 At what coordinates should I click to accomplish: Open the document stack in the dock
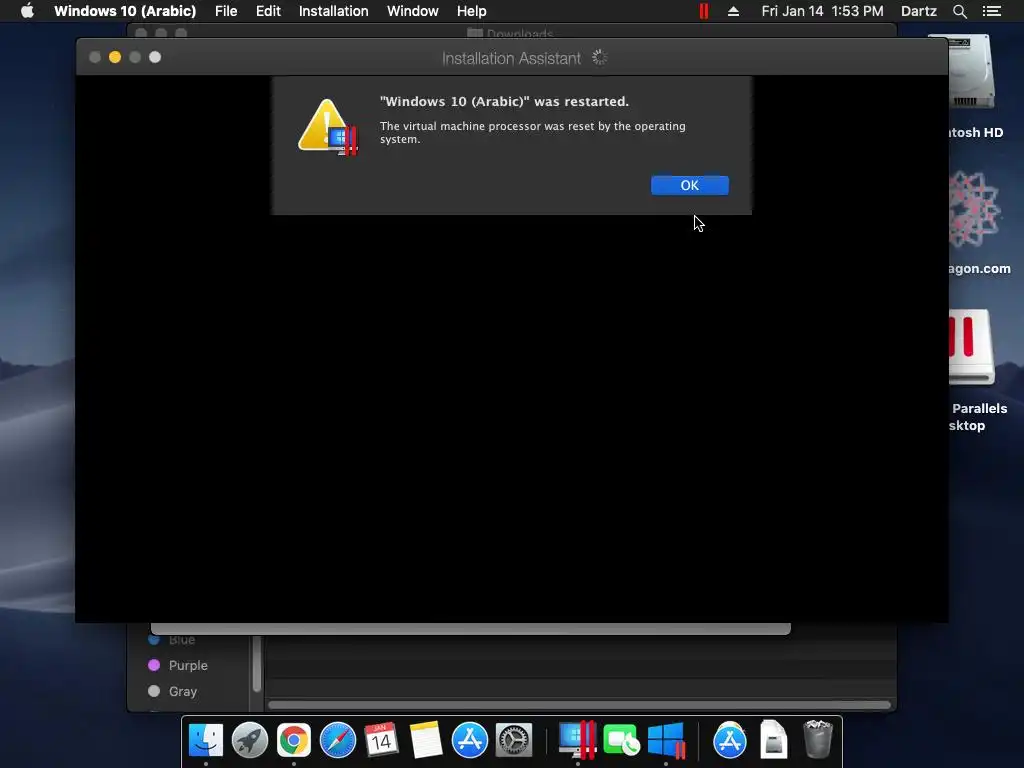point(773,740)
